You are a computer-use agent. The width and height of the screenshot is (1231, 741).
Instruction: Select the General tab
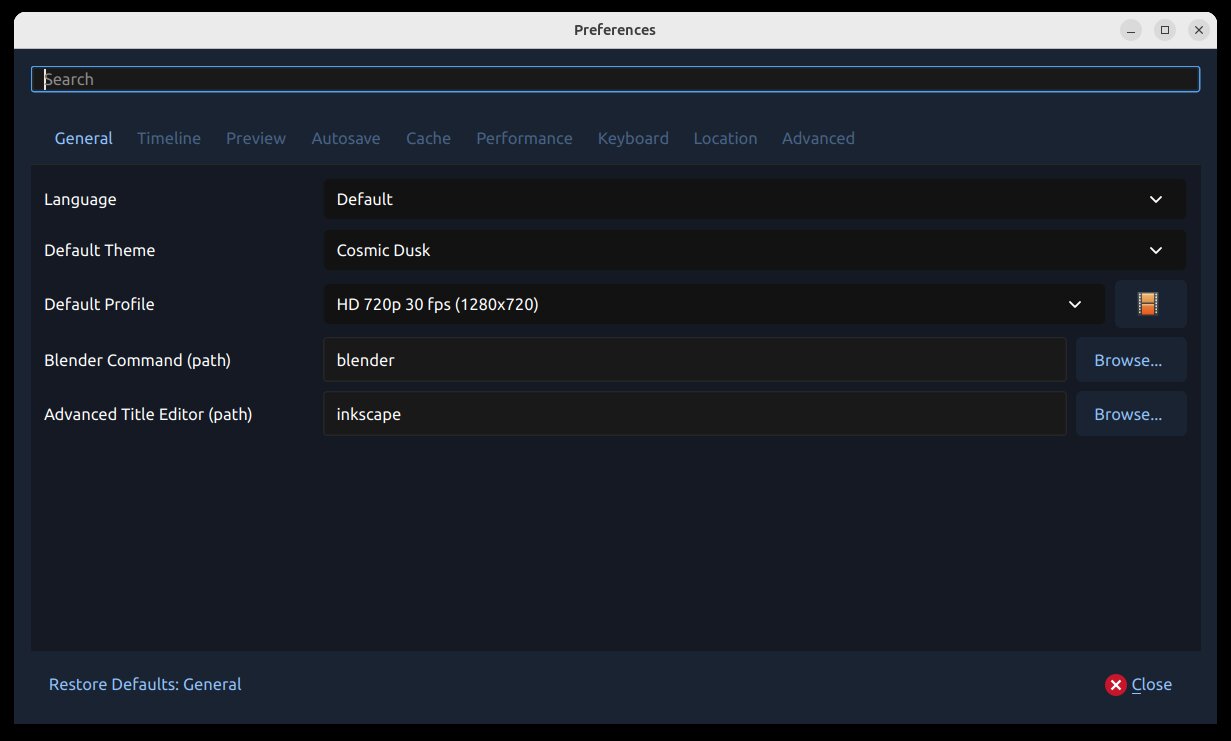coord(84,138)
